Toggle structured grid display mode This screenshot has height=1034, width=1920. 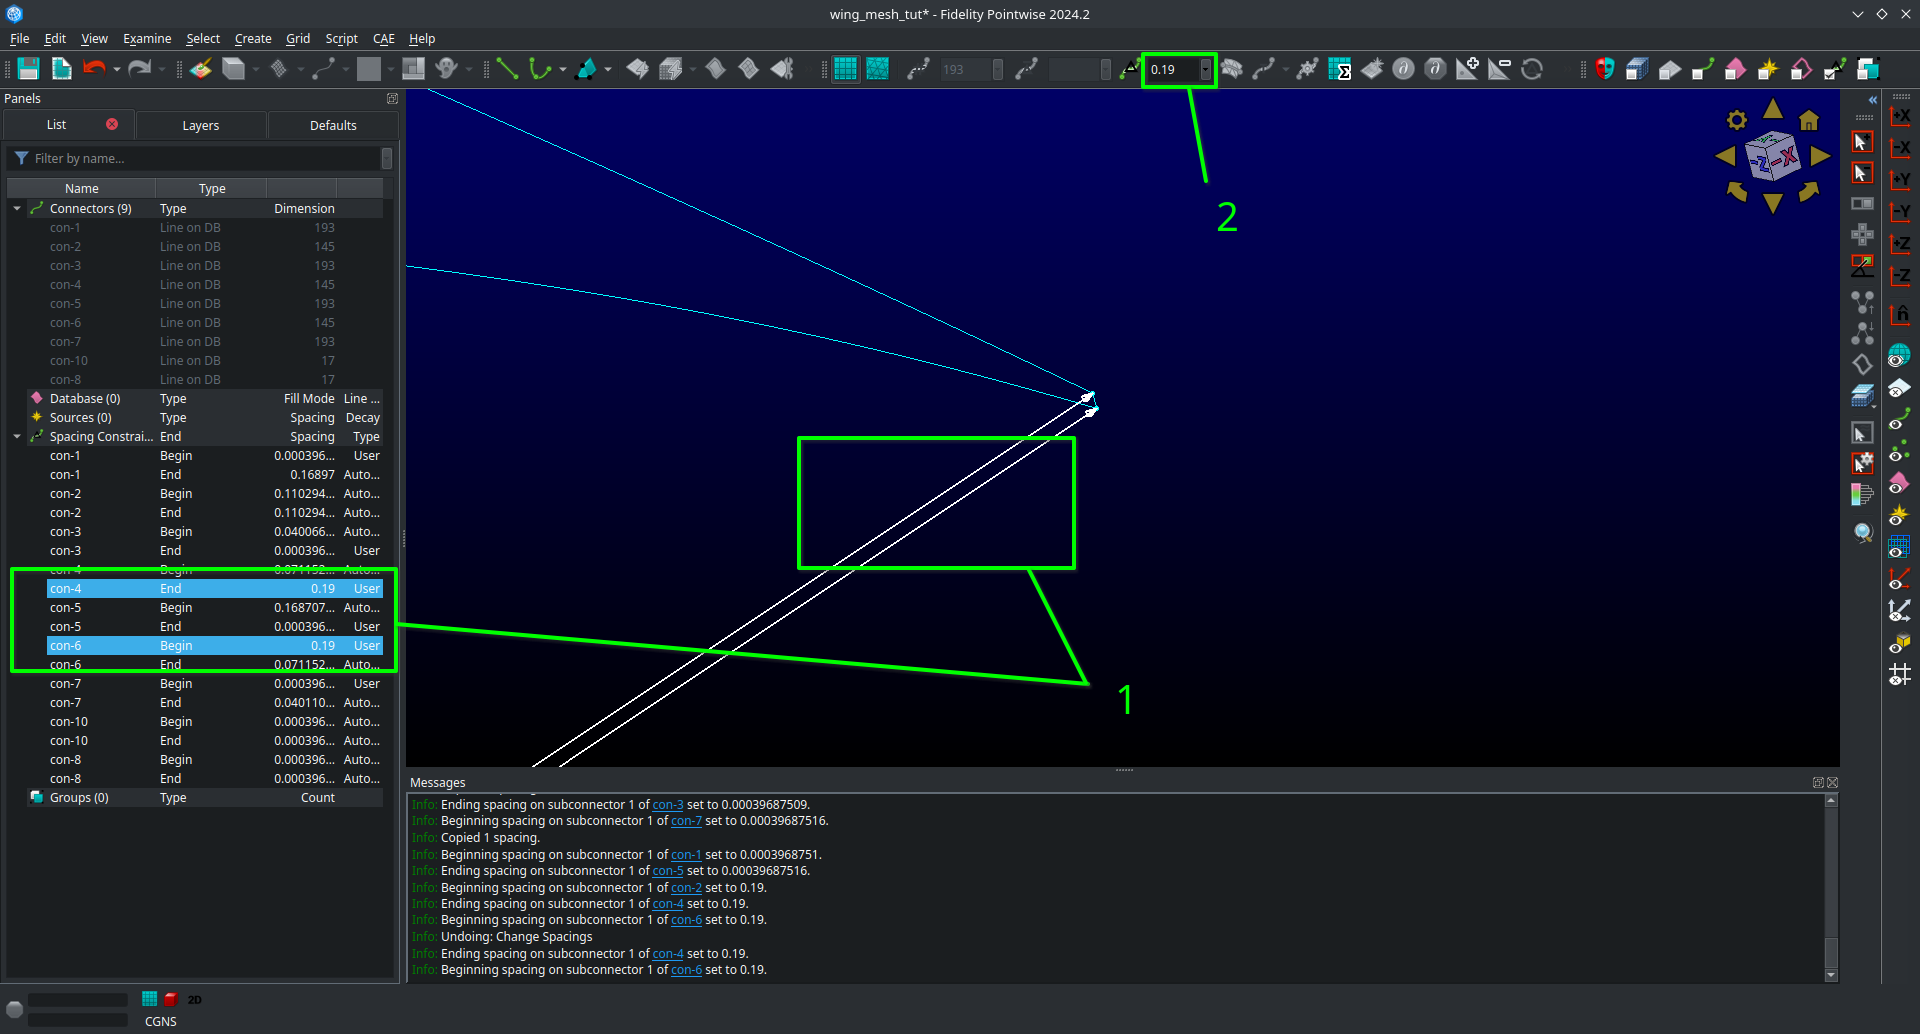pos(845,68)
